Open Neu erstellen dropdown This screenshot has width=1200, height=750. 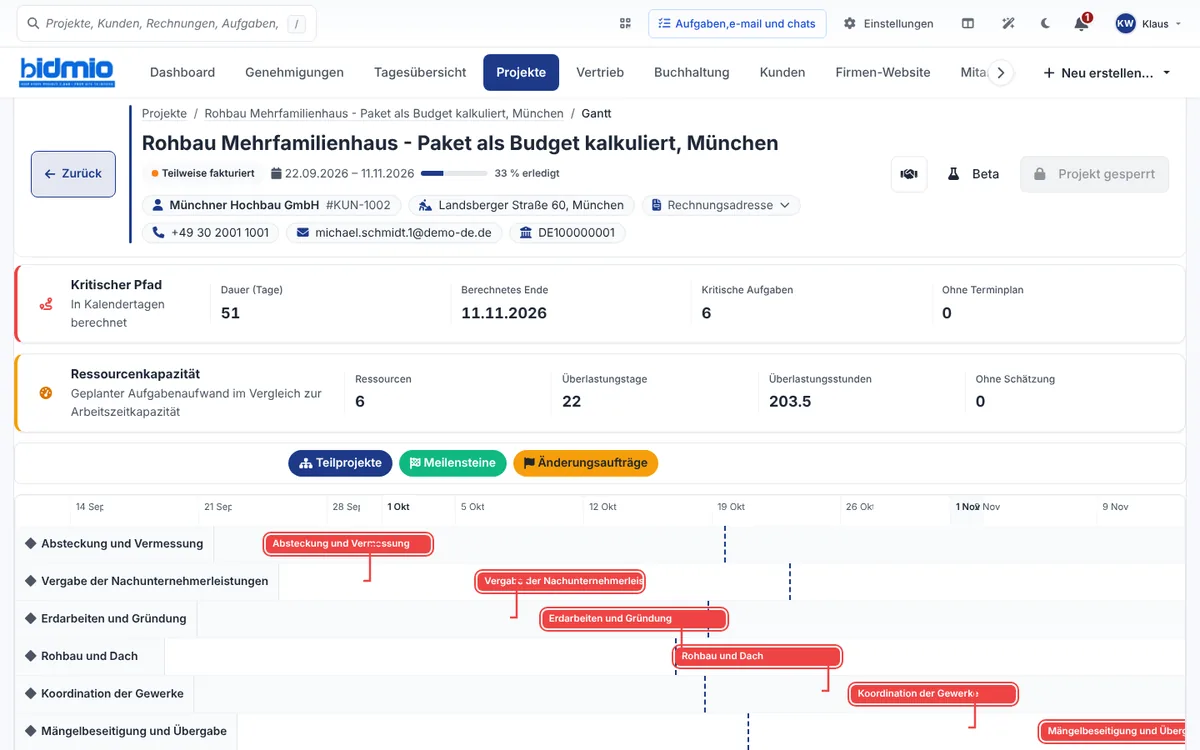pos(1107,73)
